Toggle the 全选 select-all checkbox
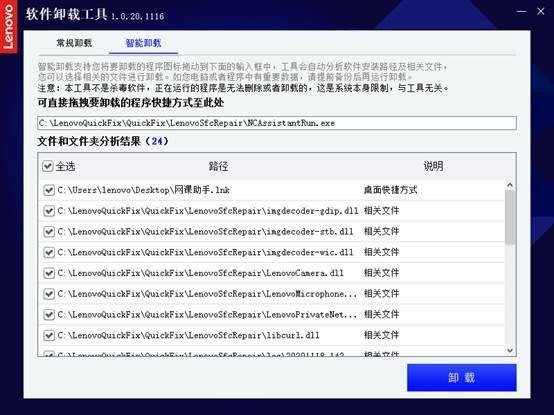 (x=48, y=166)
